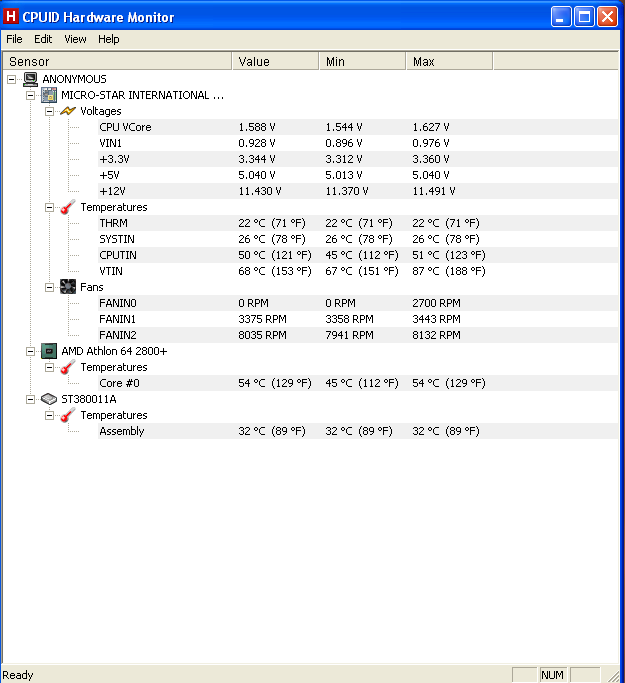Collapse Temperatures under ST380011A
Image resolution: width=625 pixels, height=683 pixels.
pyautogui.click(x=50, y=415)
